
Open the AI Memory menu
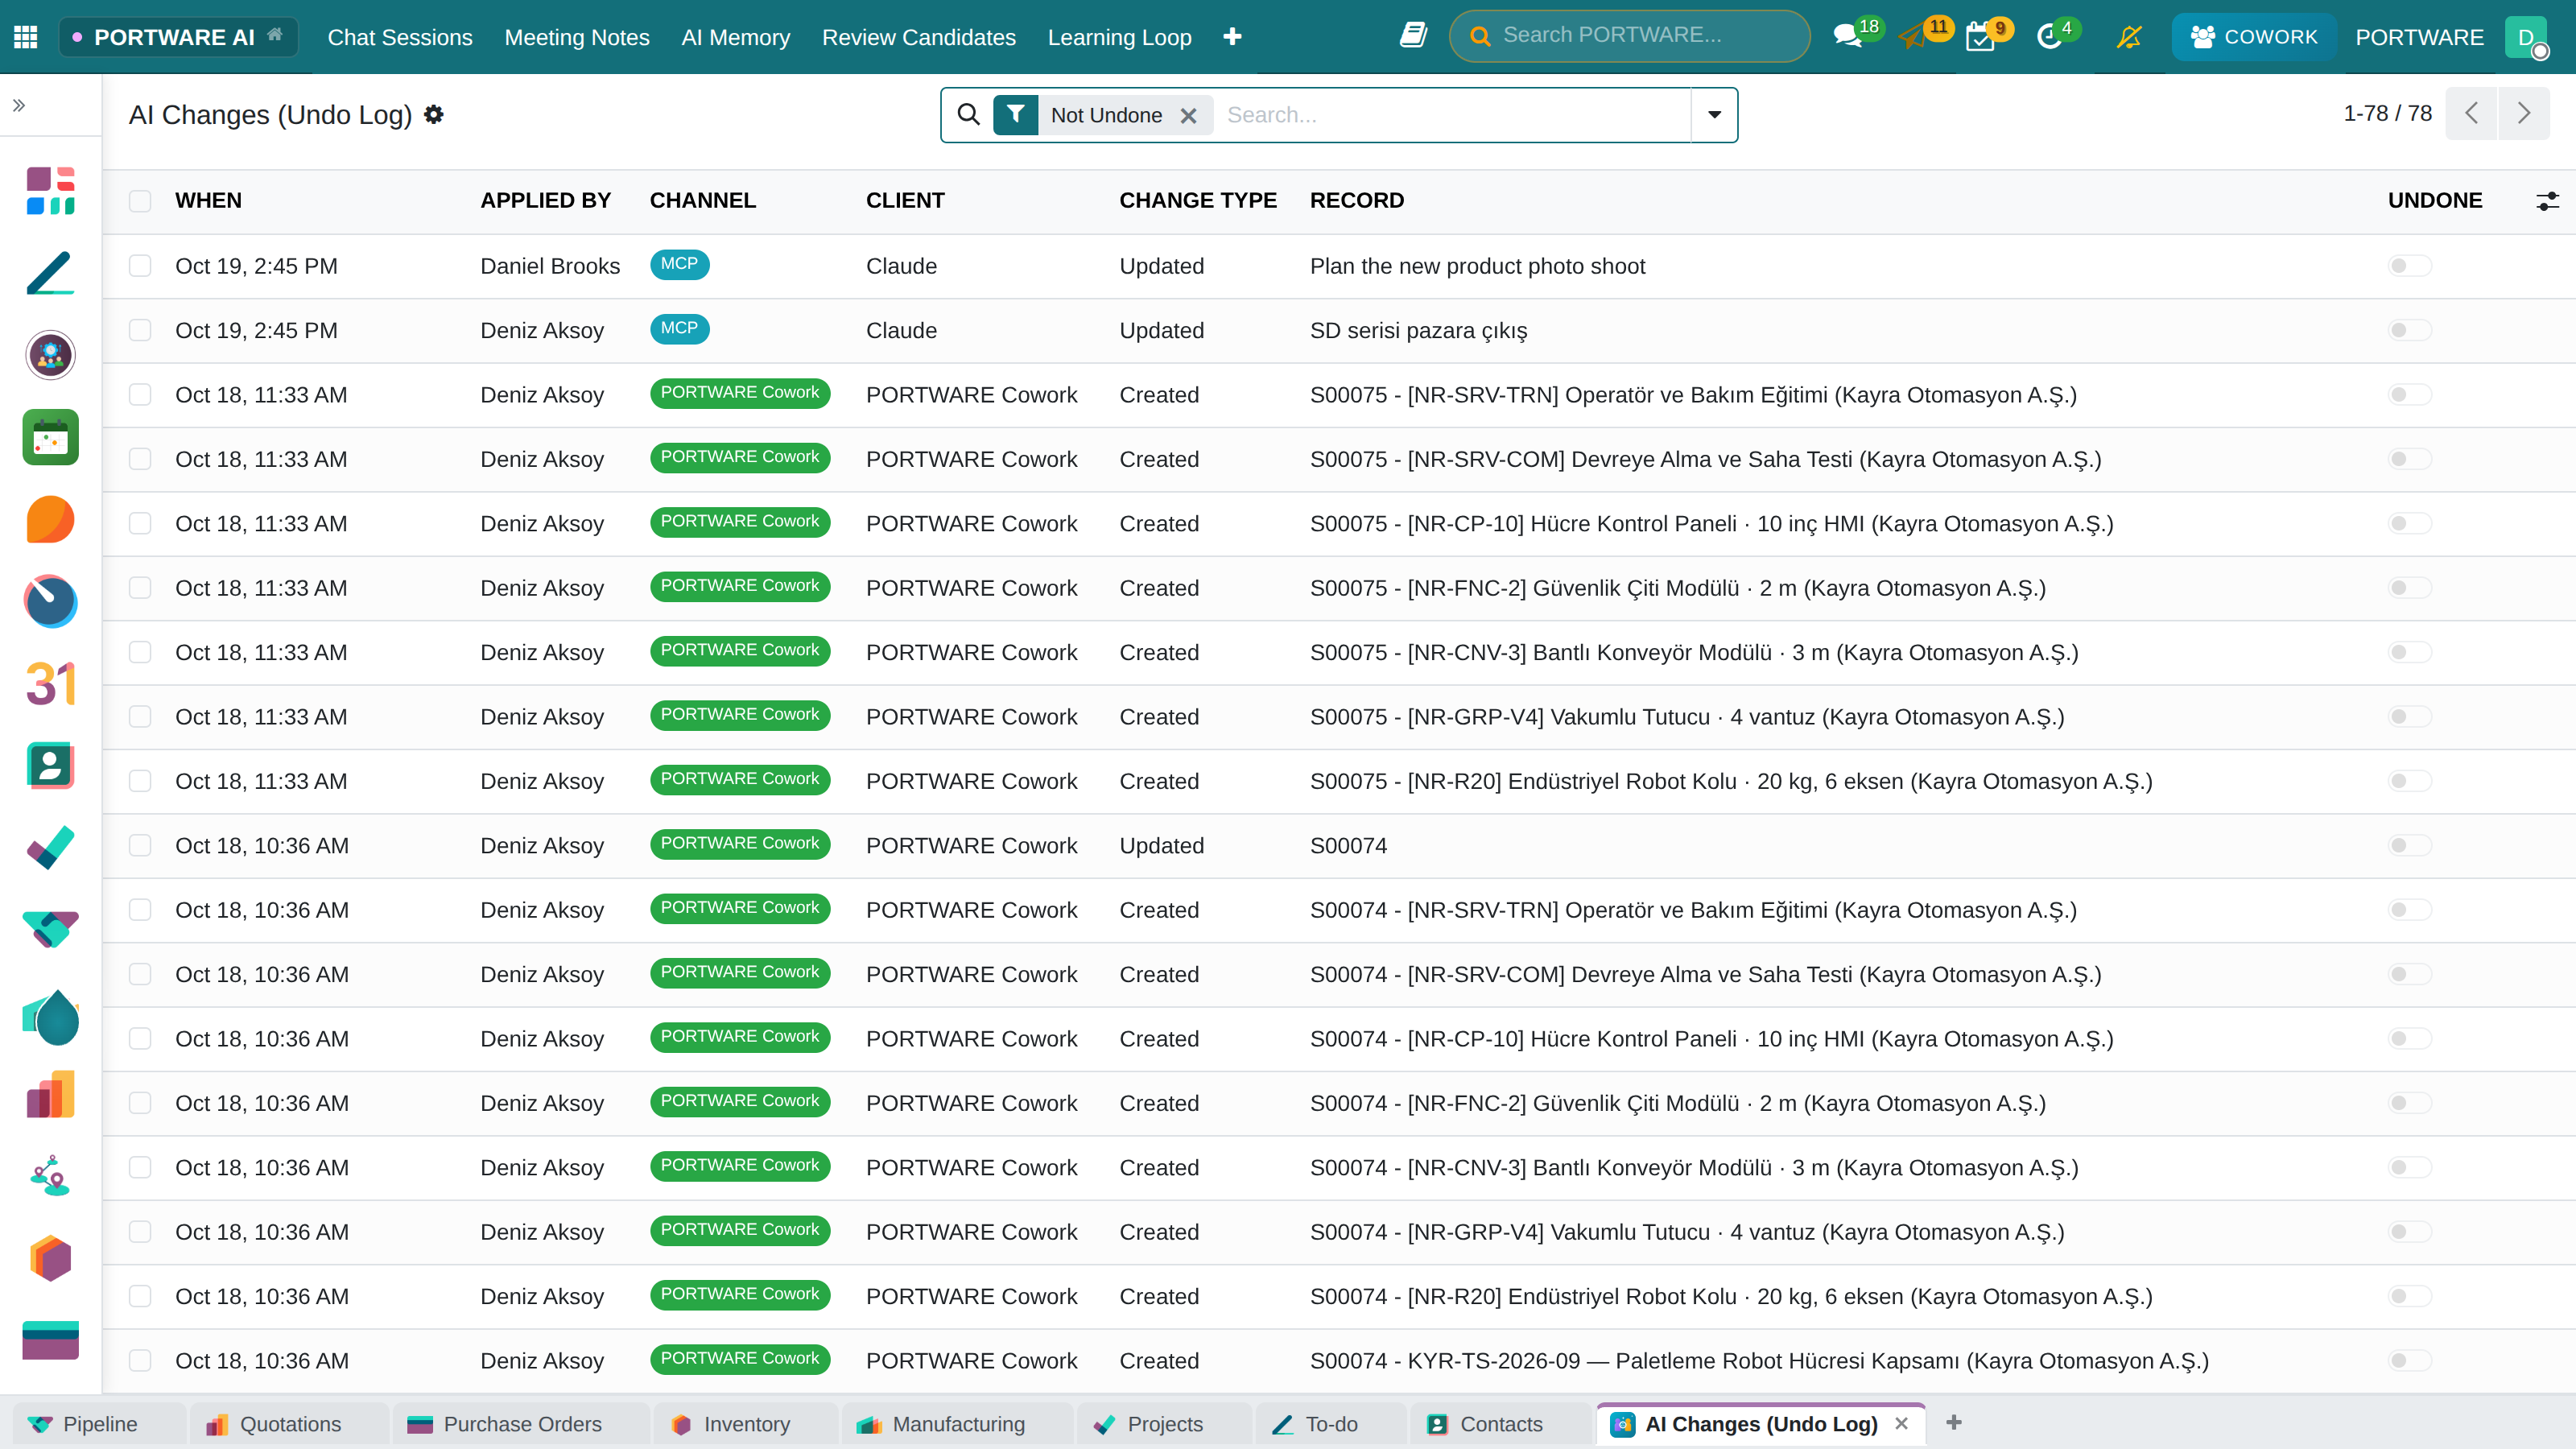pyautogui.click(x=735, y=37)
